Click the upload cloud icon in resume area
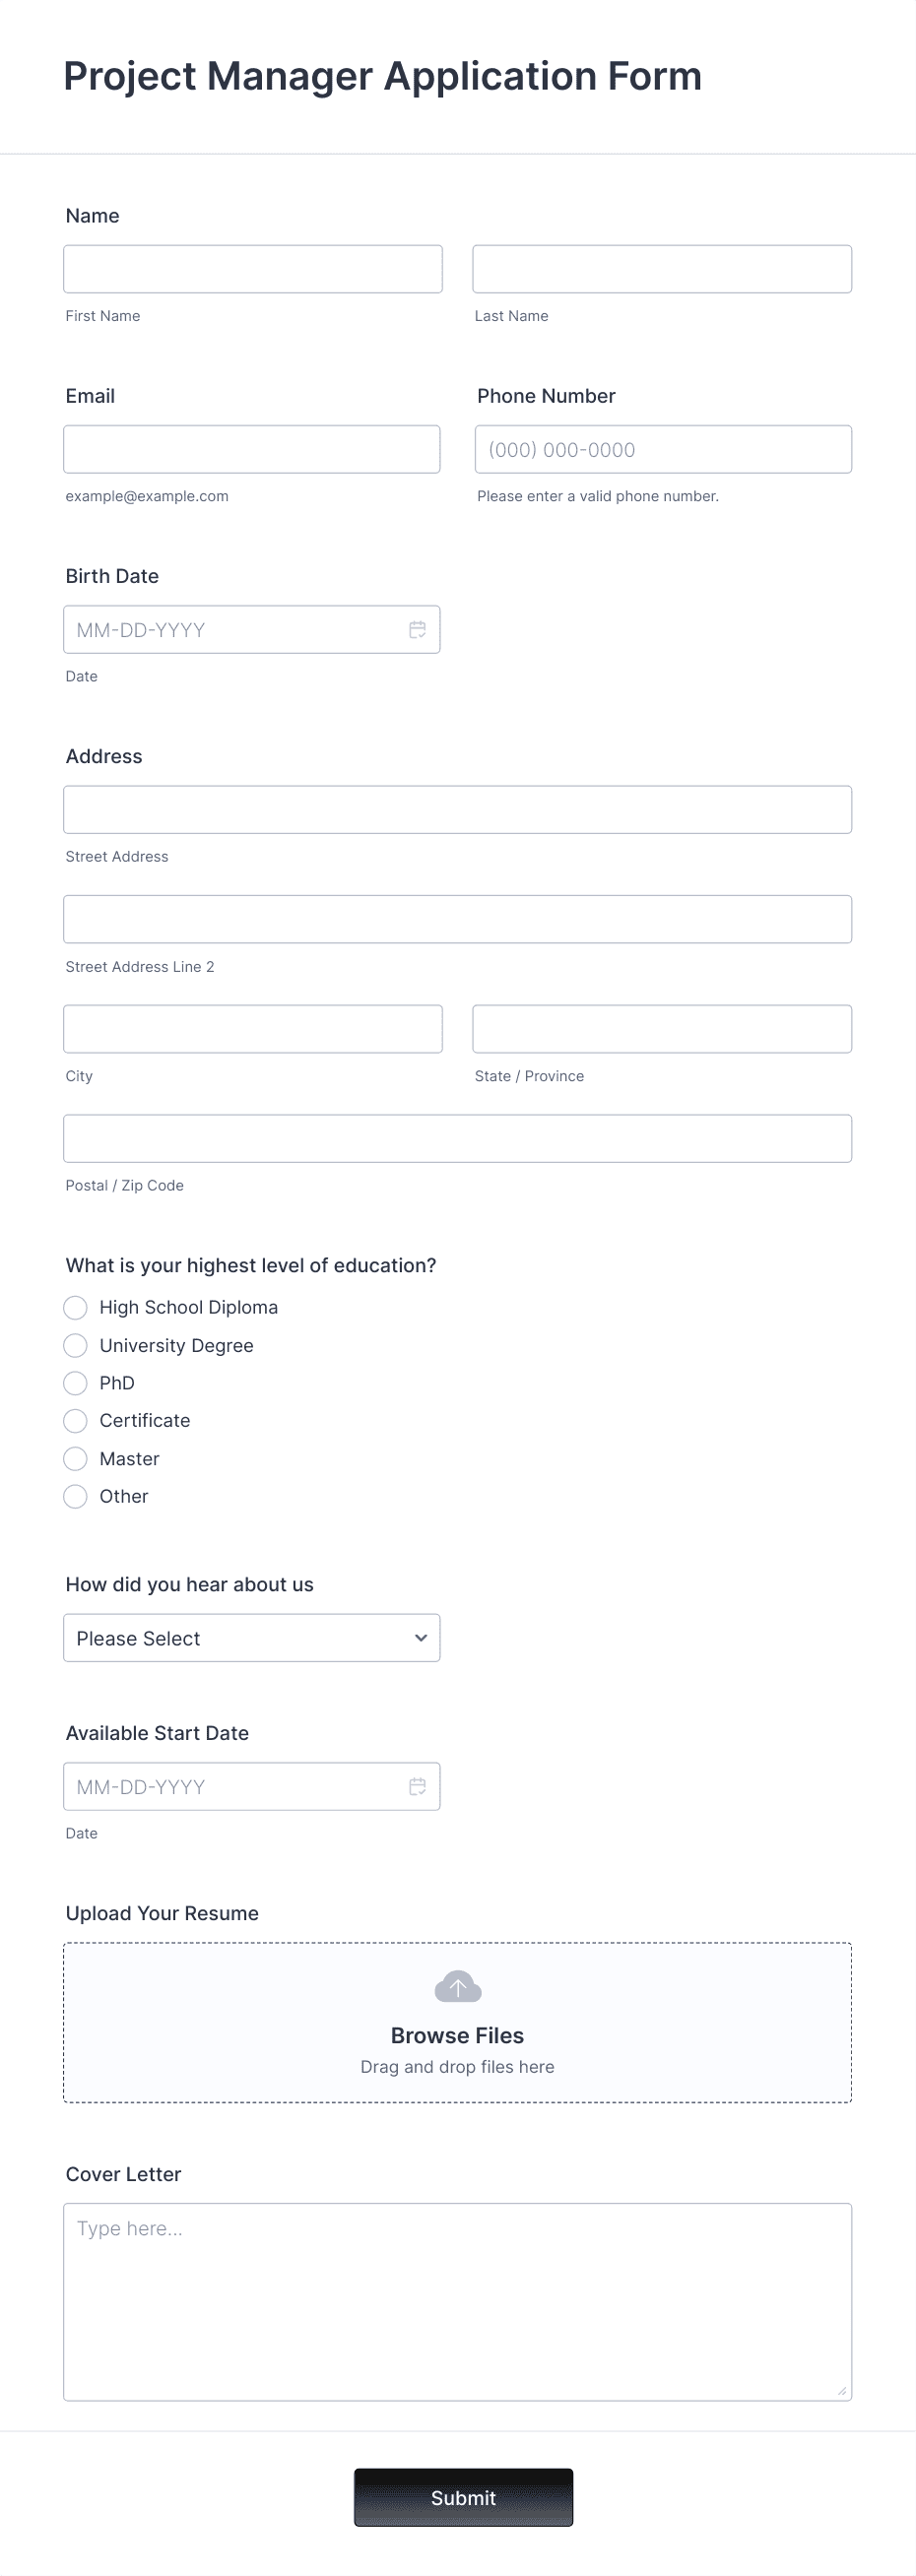The width and height of the screenshot is (916, 2576). coord(457,1985)
